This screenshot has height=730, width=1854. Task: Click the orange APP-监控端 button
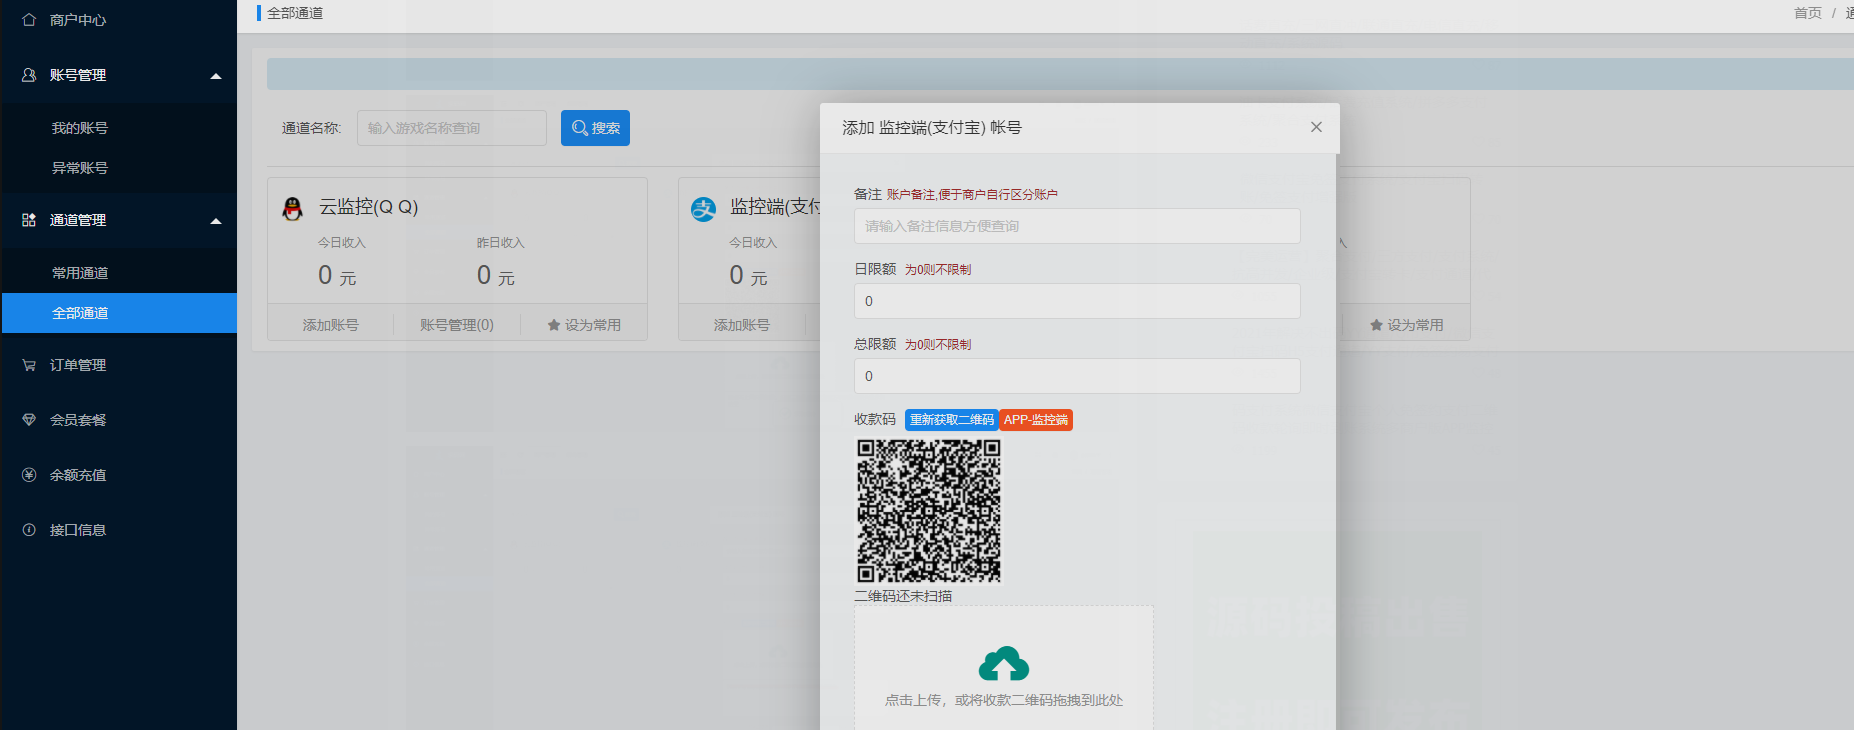1036,420
